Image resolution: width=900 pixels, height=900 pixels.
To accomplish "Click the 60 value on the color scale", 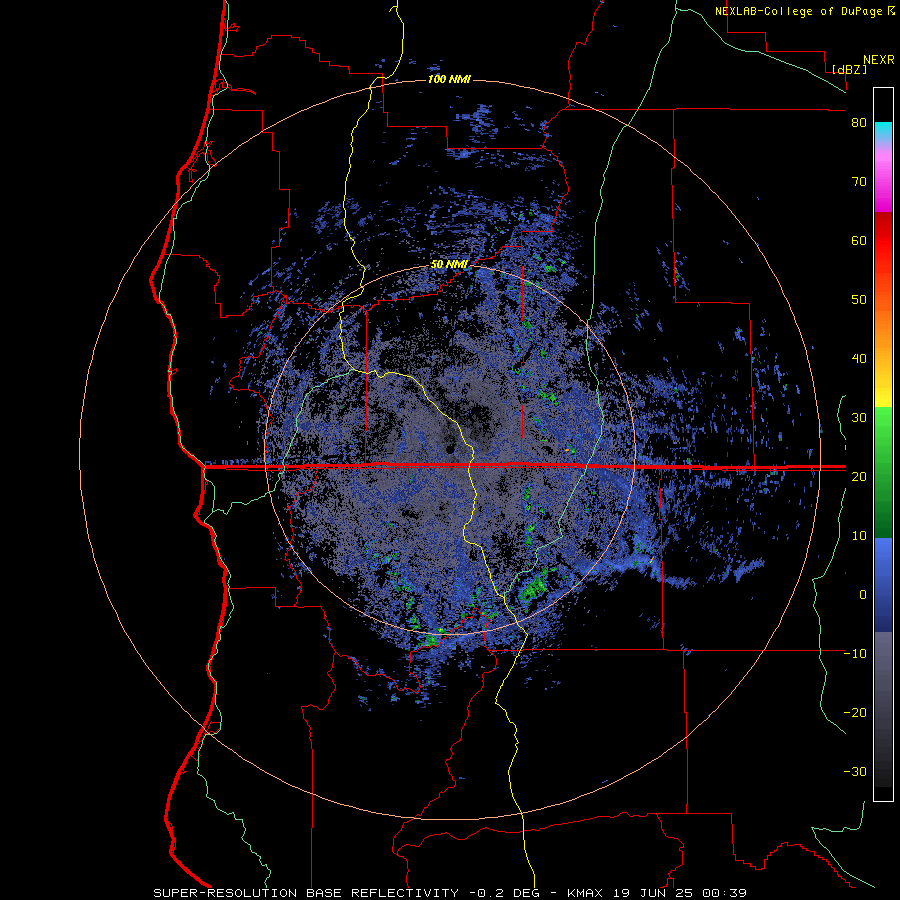I will (x=859, y=240).
